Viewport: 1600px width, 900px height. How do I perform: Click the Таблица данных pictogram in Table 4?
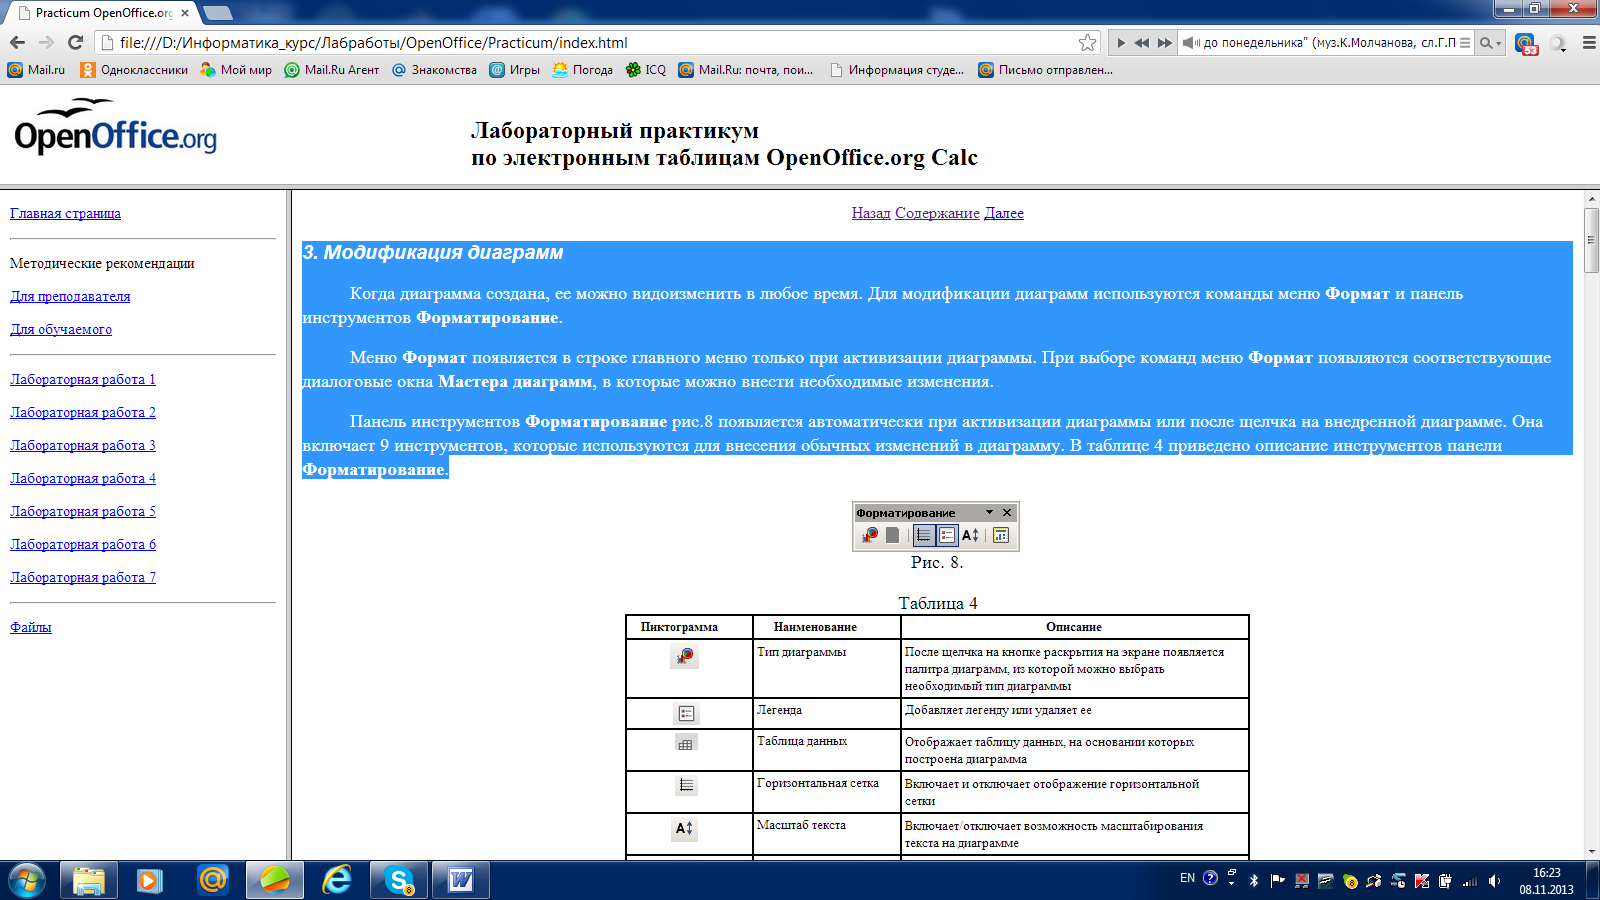click(x=685, y=744)
